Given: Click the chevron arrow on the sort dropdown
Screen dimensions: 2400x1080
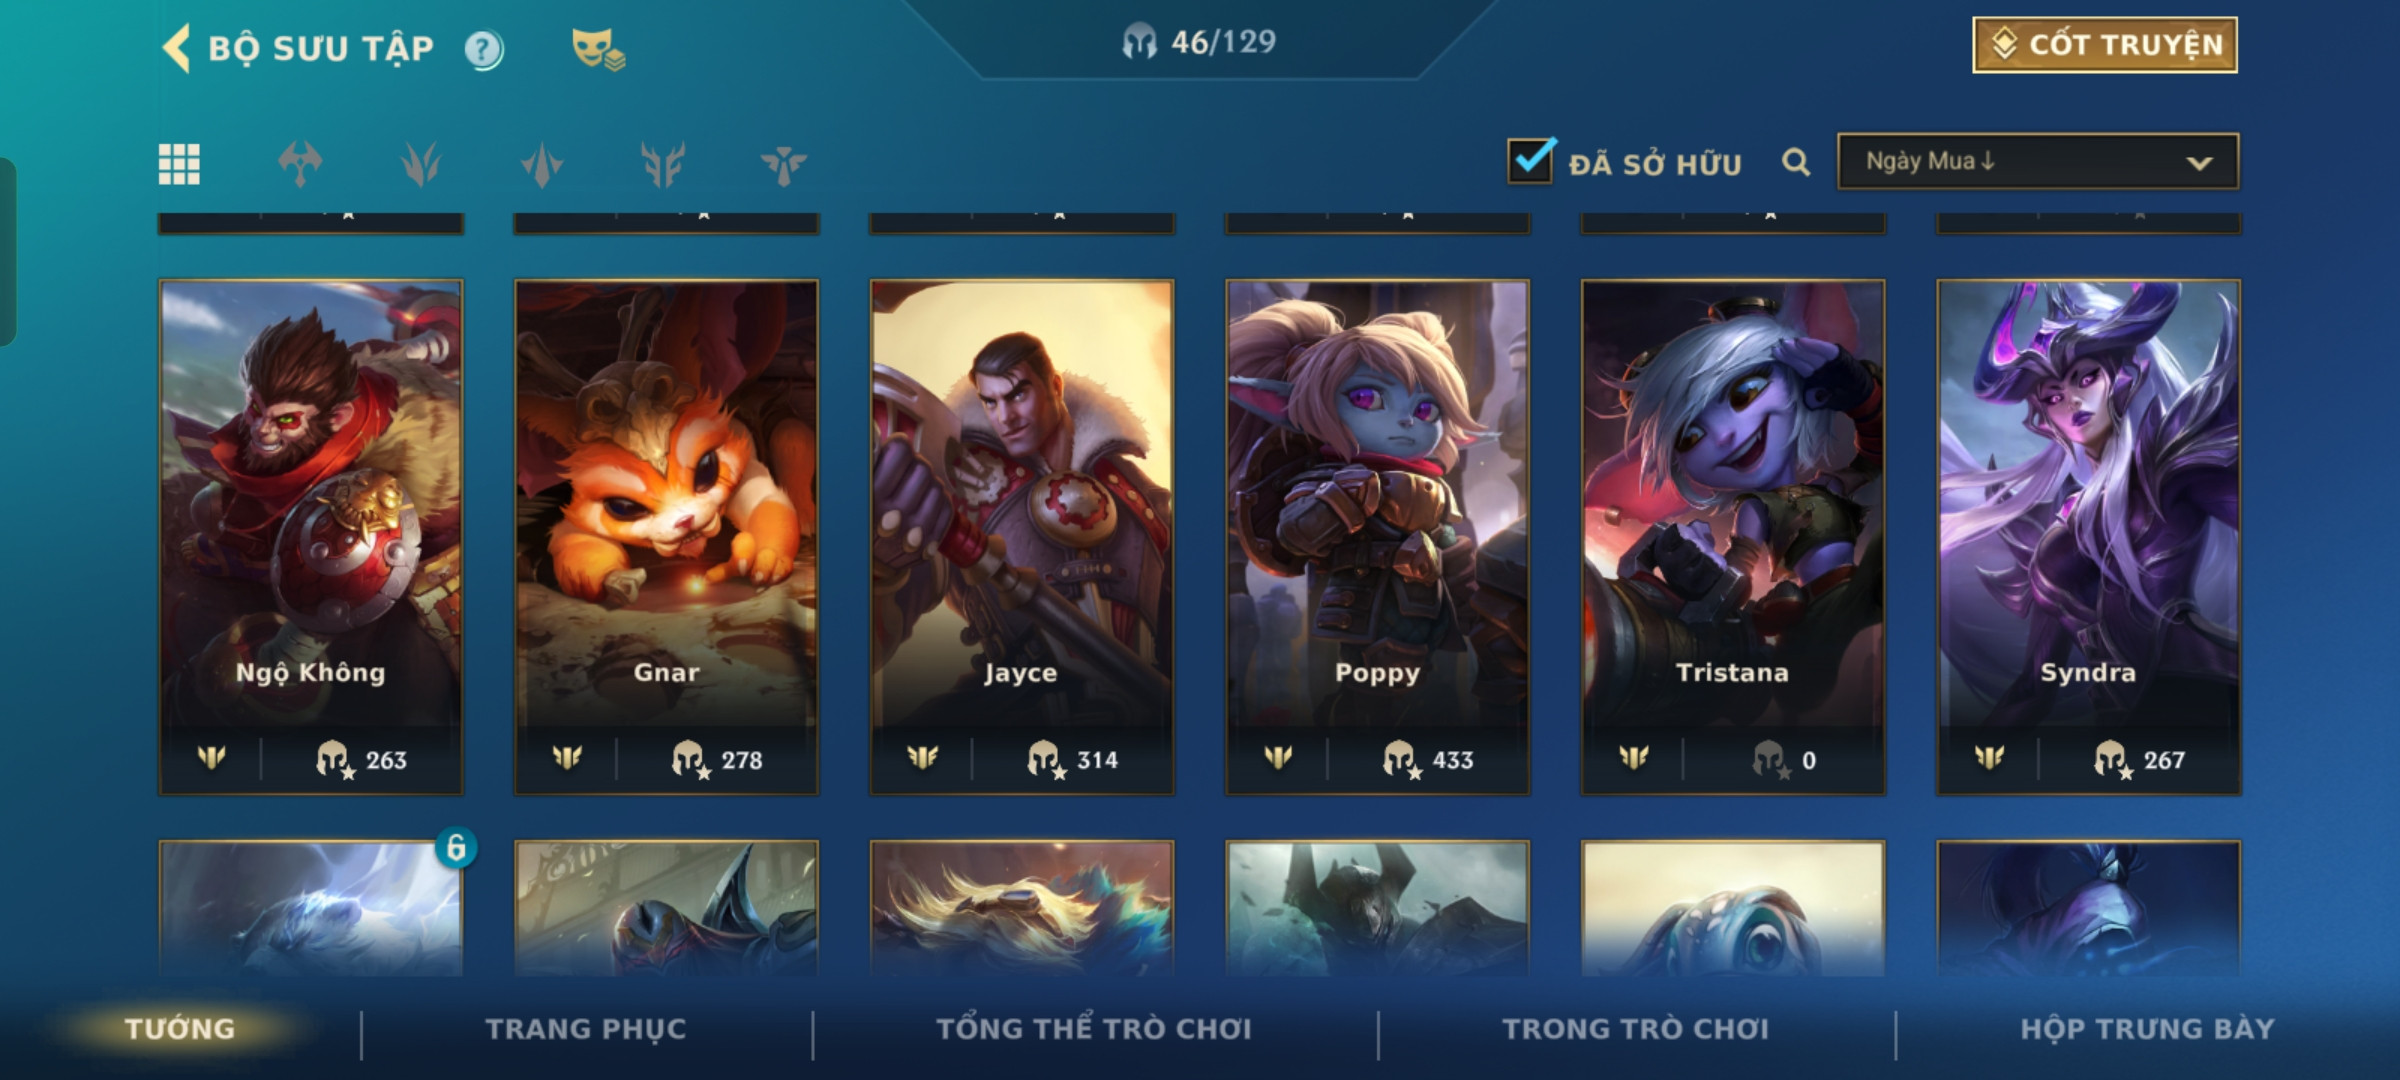Looking at the screenshot, I should (2199, 163).
